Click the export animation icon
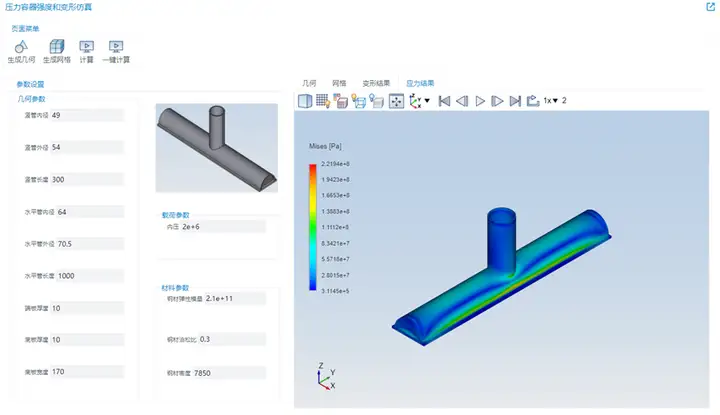The height and width of the screenshot is (415, 720). [x=533, y=101]
